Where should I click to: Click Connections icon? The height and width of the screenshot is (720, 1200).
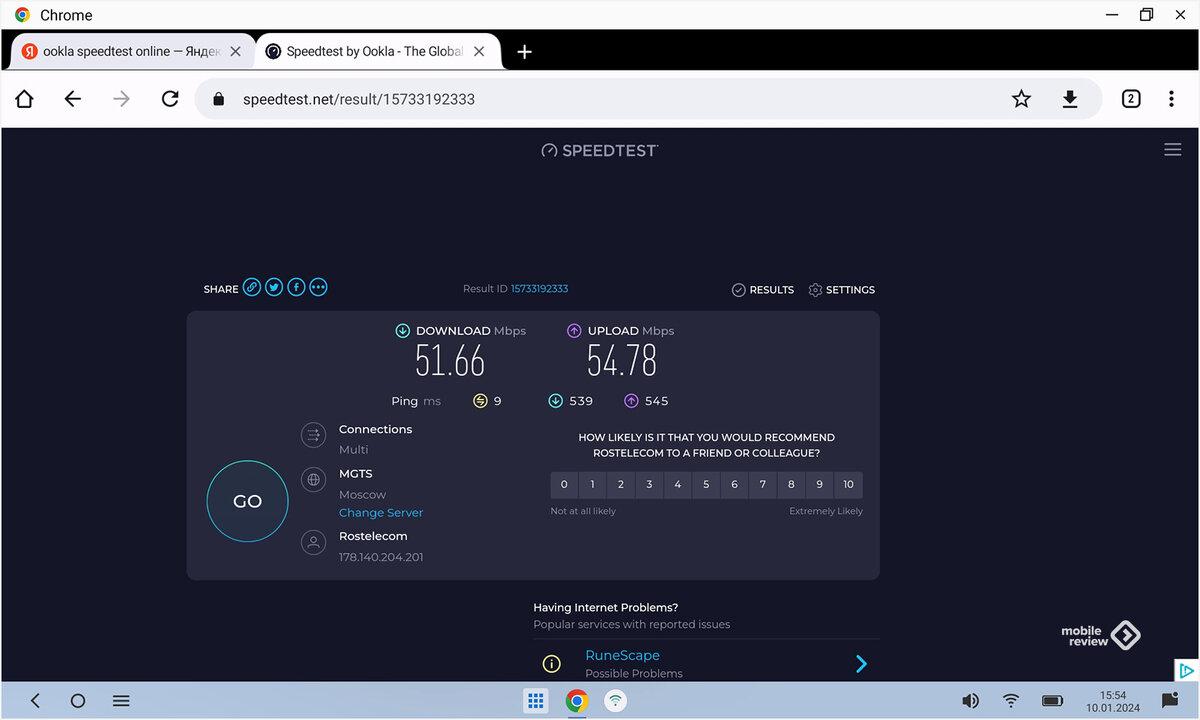(313, 435)
